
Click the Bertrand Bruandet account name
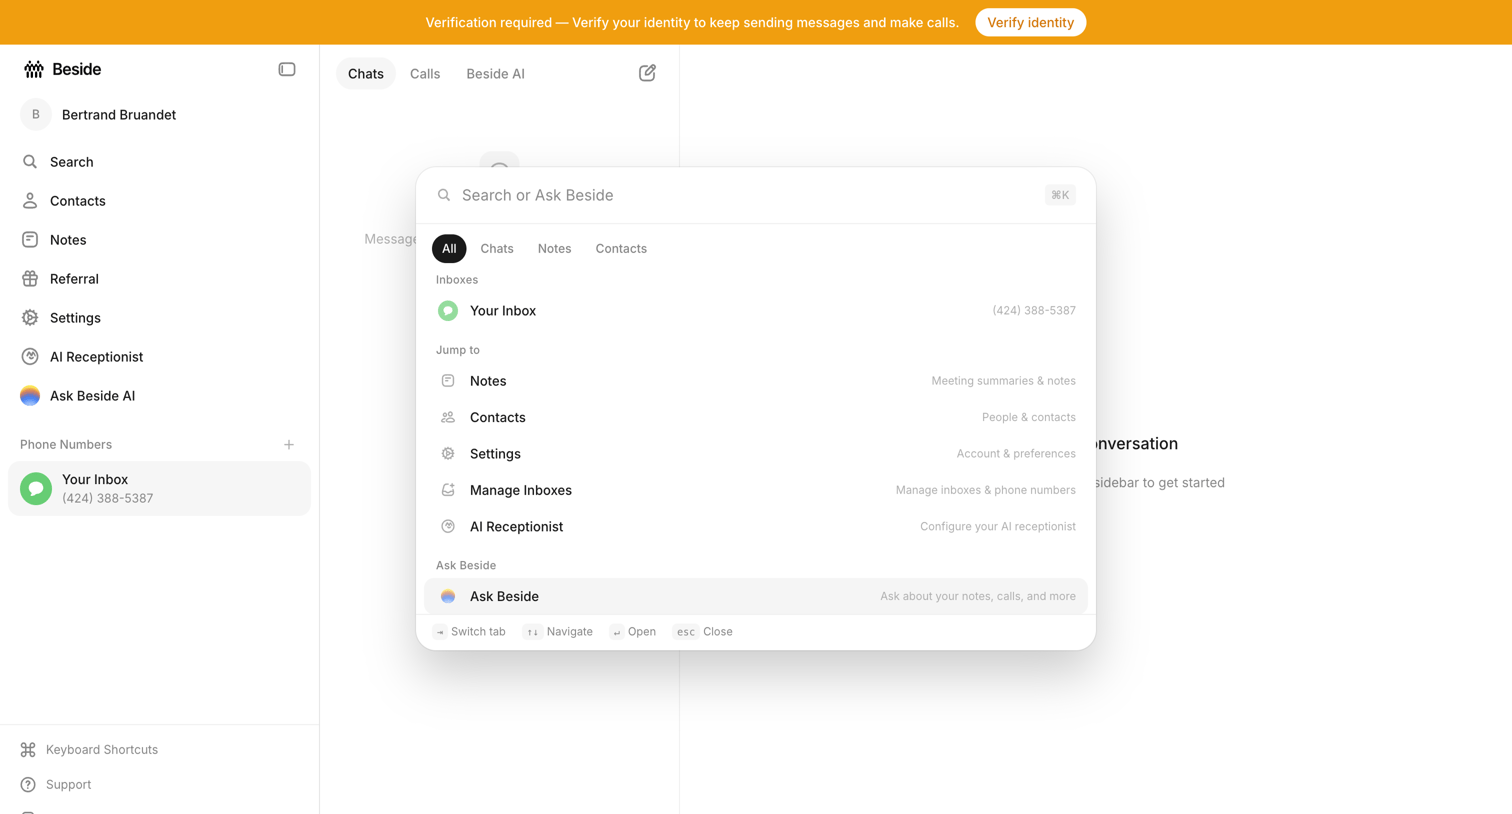[119, 115]
